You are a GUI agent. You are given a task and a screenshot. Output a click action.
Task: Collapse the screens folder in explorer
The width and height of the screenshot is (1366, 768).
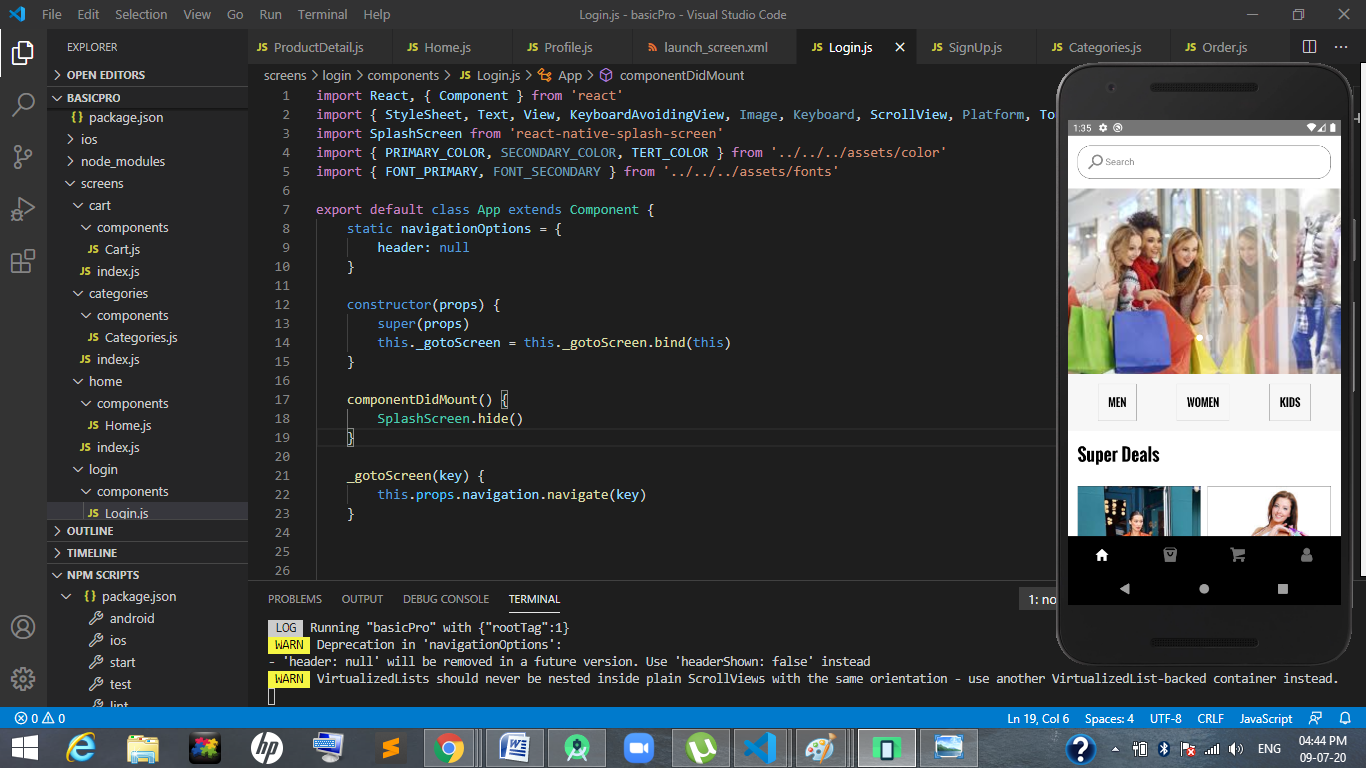point(101,183)
